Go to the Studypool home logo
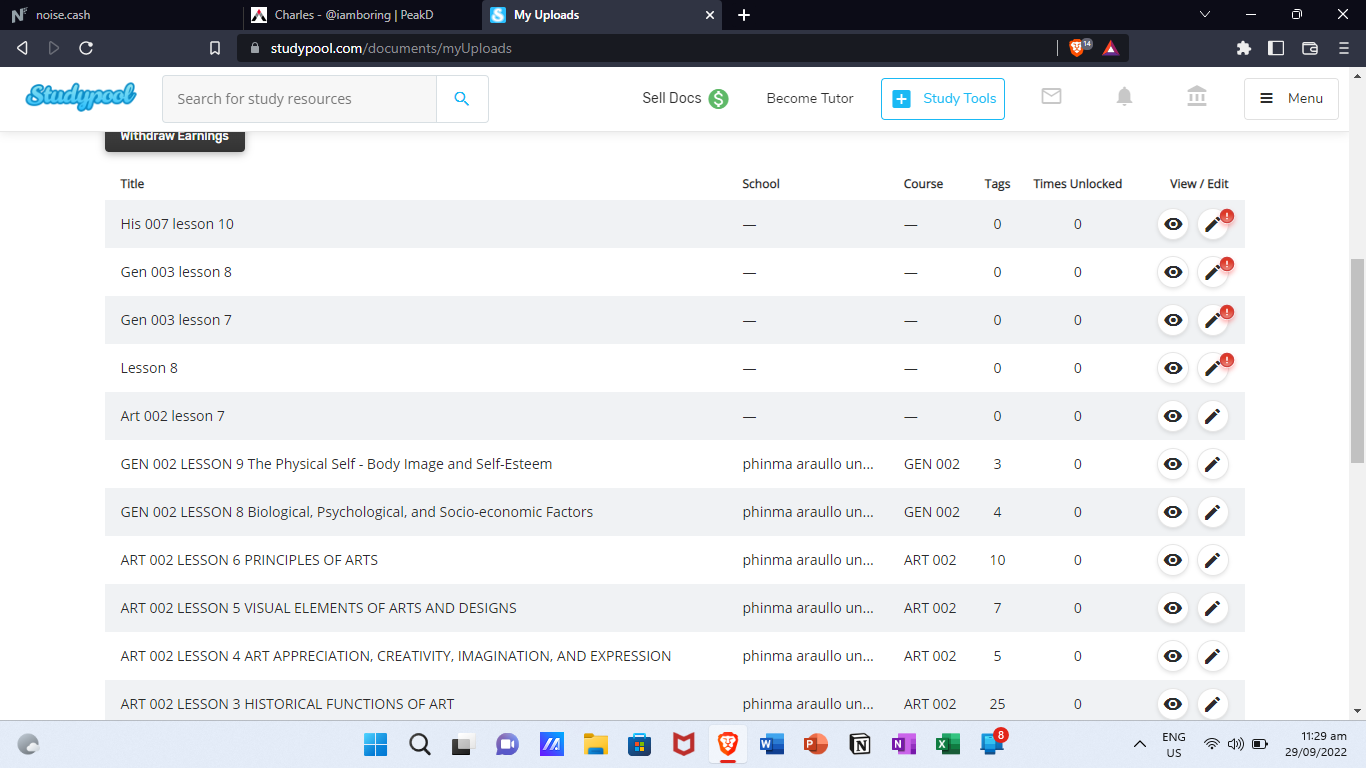This screenshot has width=1366, height=768. (x=81, y=96)
